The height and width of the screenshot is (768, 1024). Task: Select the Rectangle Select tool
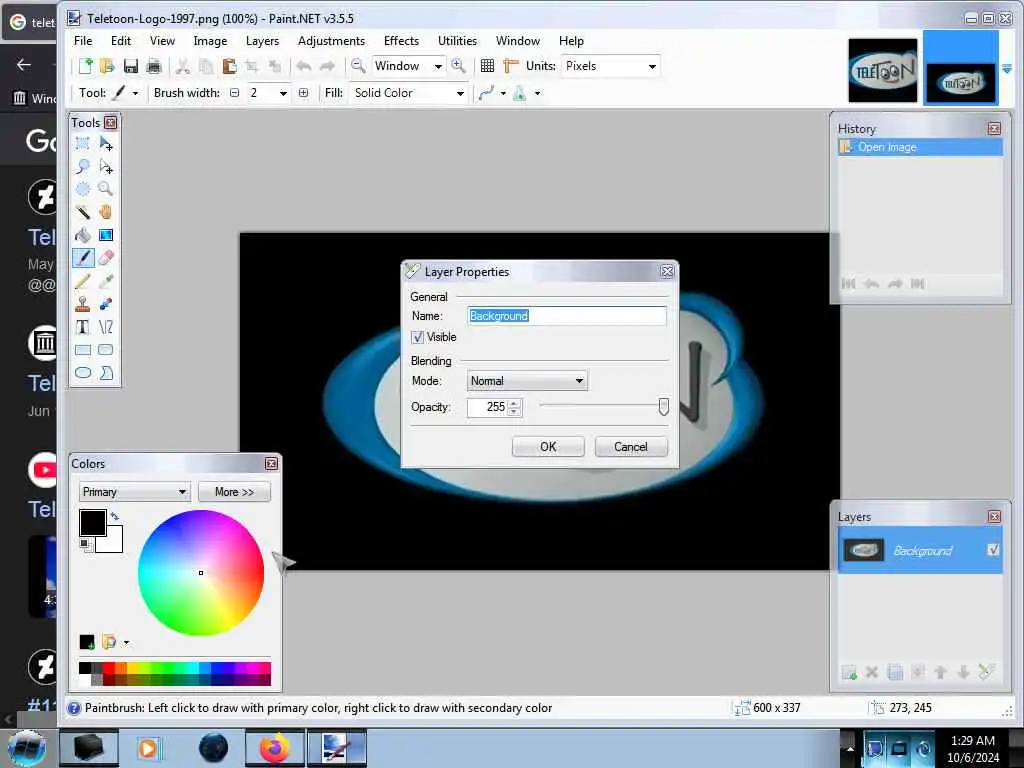tap(83, 143)
